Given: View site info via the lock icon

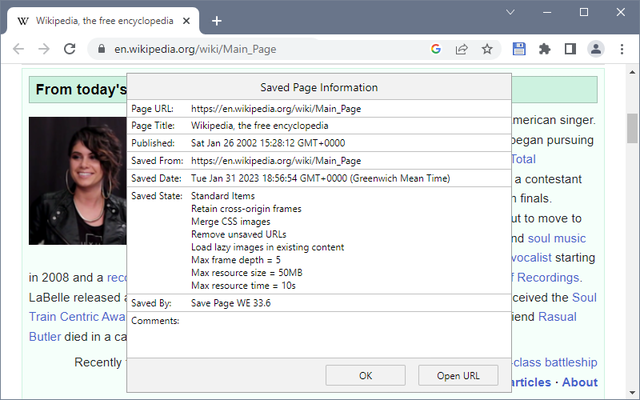Looking at the screenshot, I should (102, 49).
